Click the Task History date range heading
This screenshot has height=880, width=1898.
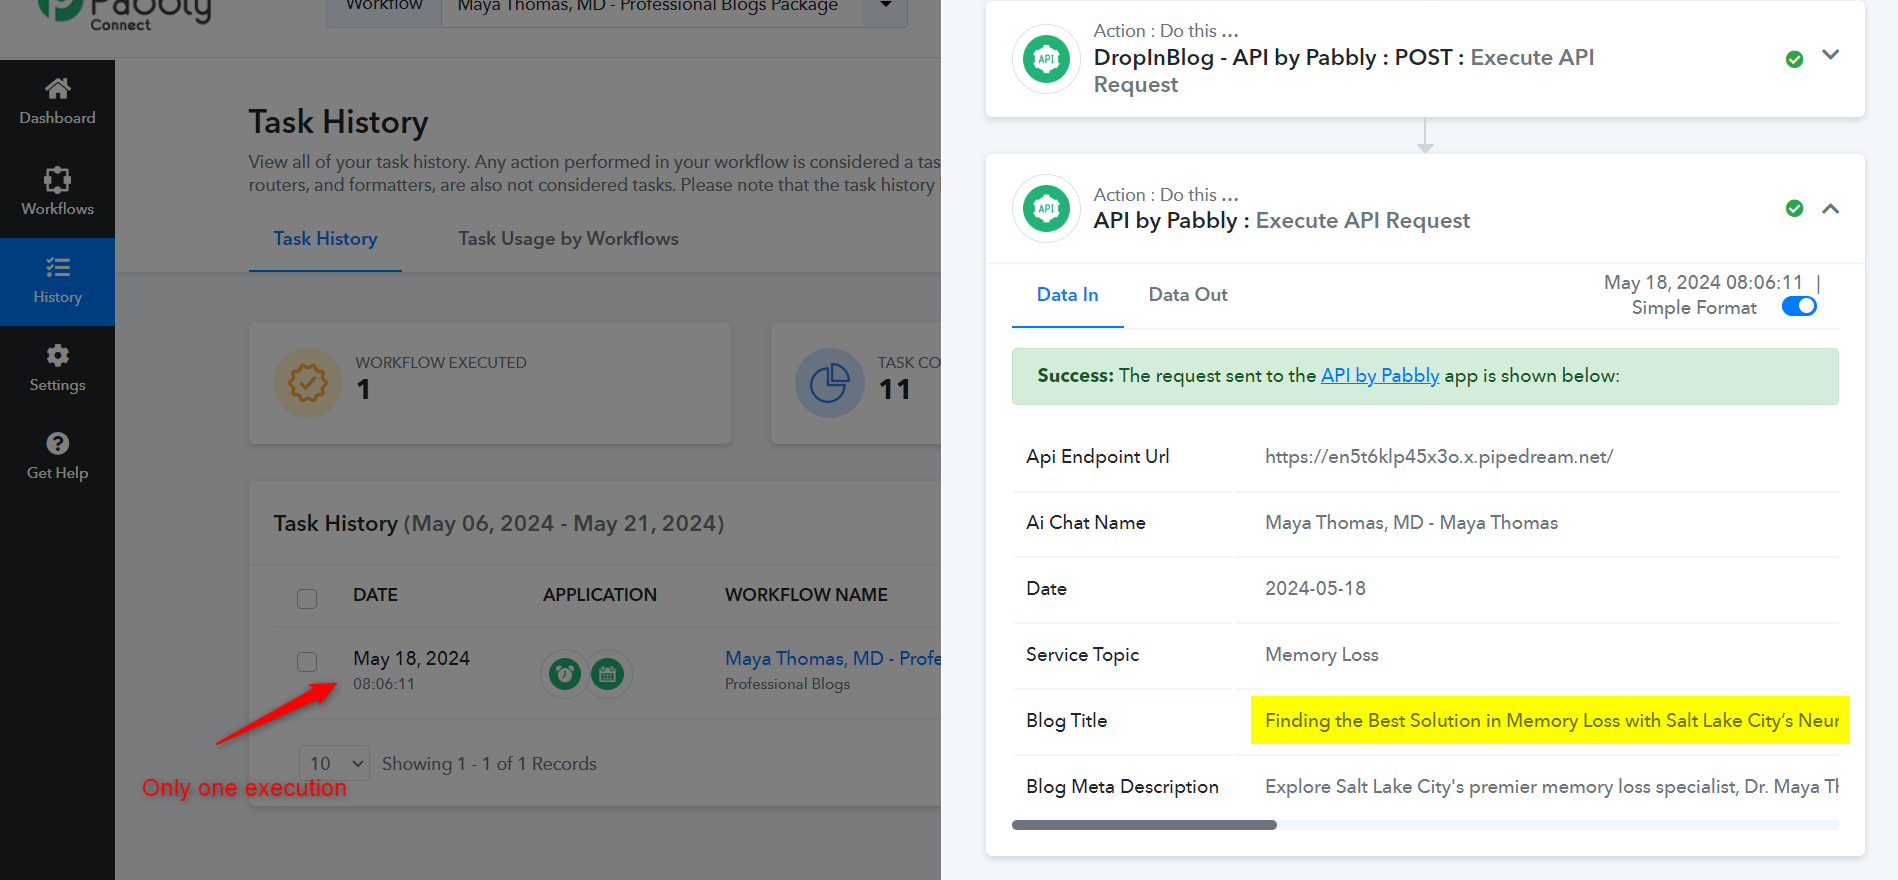pos(499,524)
